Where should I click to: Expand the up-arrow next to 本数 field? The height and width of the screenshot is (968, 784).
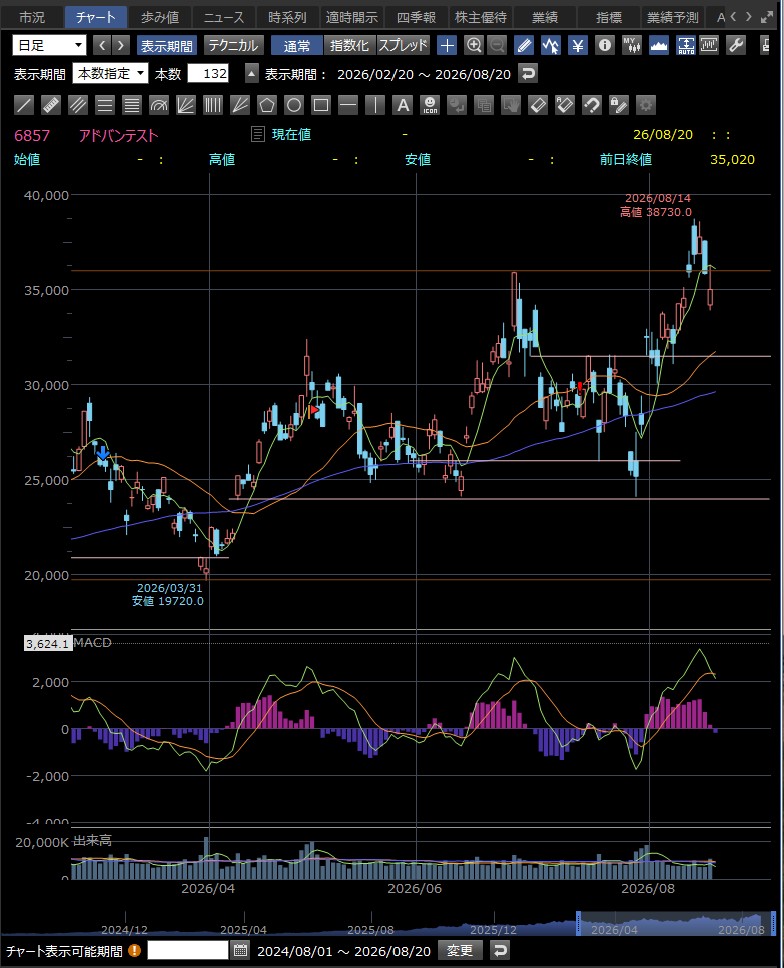251,74
